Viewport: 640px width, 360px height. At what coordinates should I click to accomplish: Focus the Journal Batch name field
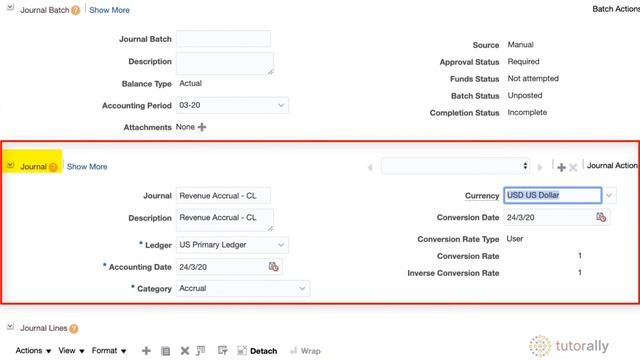pyautogui.click(x=223, y=39)
